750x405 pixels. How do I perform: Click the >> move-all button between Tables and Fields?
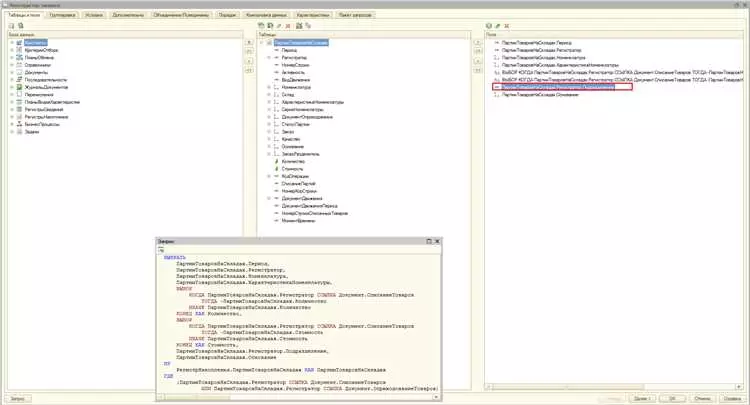click(x=477, y=52)
